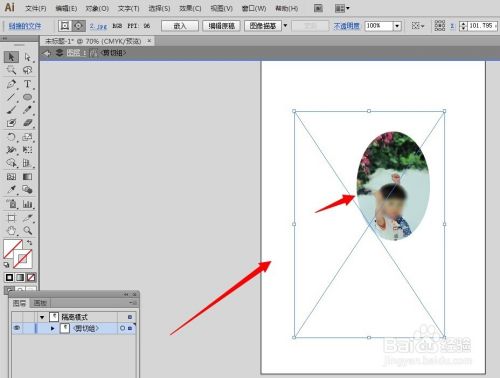Select the Eraser tool

(28, 123)
